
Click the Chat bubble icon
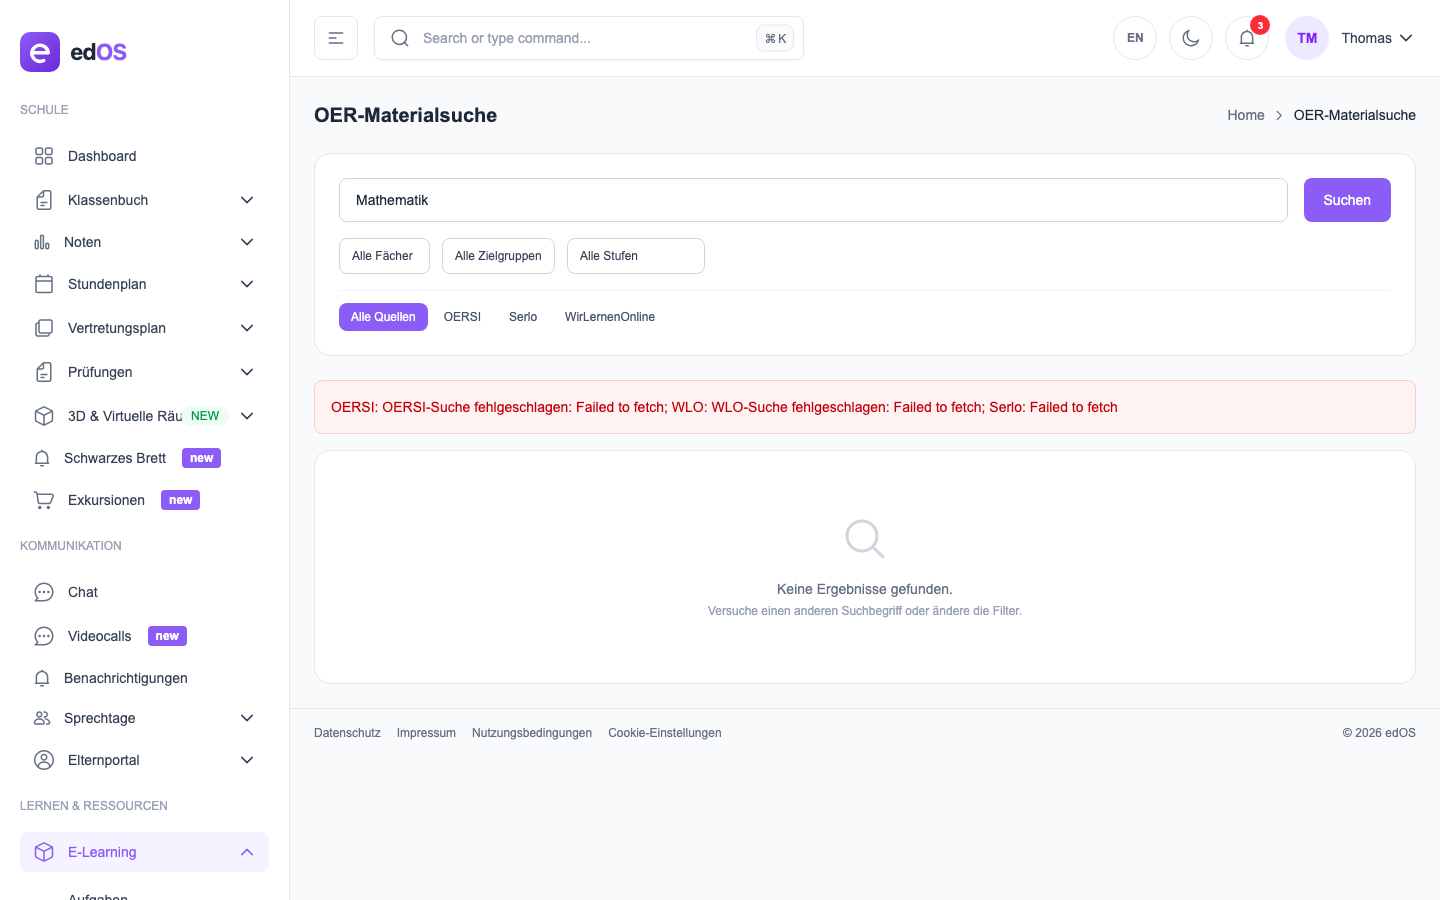point(44,592)
